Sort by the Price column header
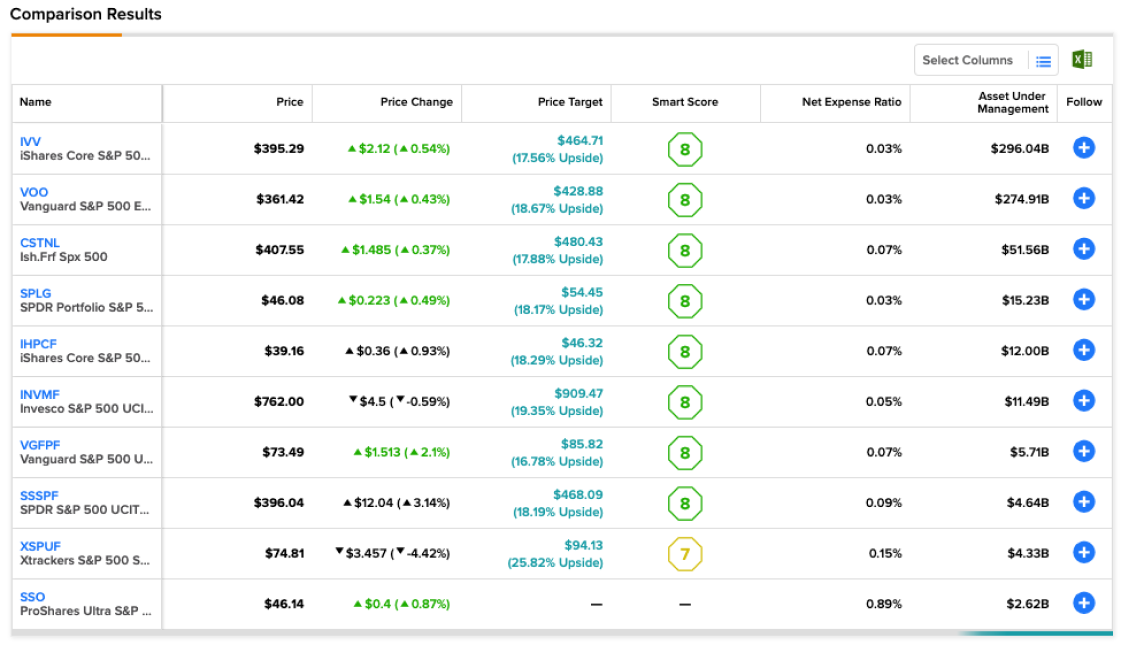This screenshot has width=1121, height=645. (290, 102)
